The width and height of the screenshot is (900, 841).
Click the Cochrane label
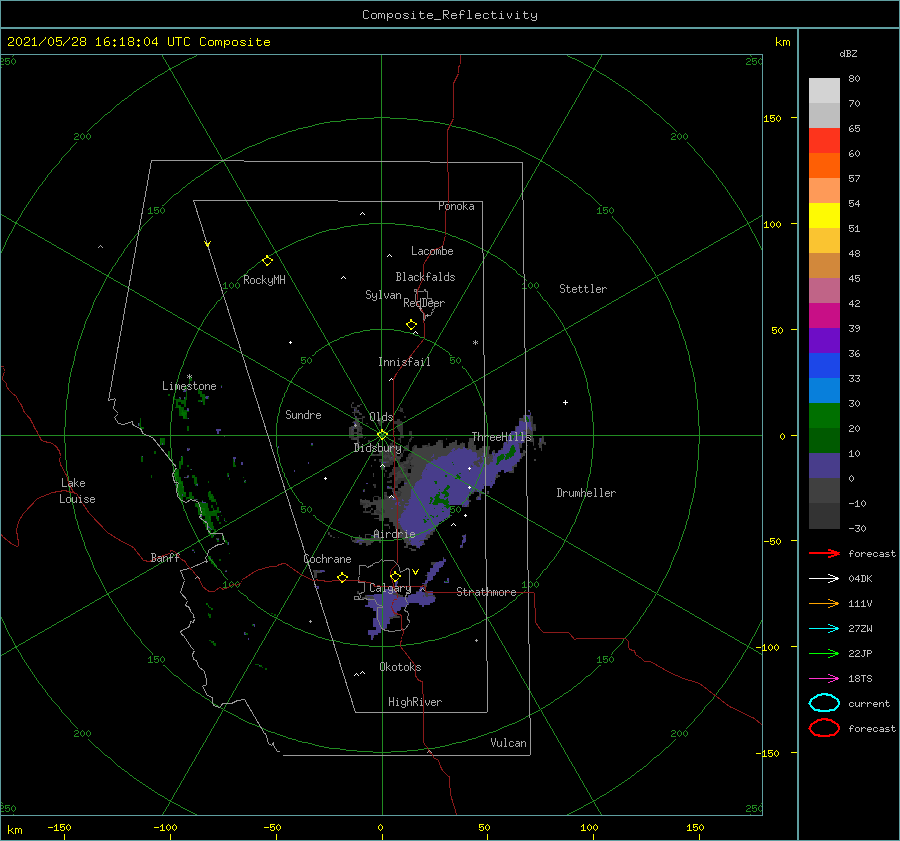point(327,559)
